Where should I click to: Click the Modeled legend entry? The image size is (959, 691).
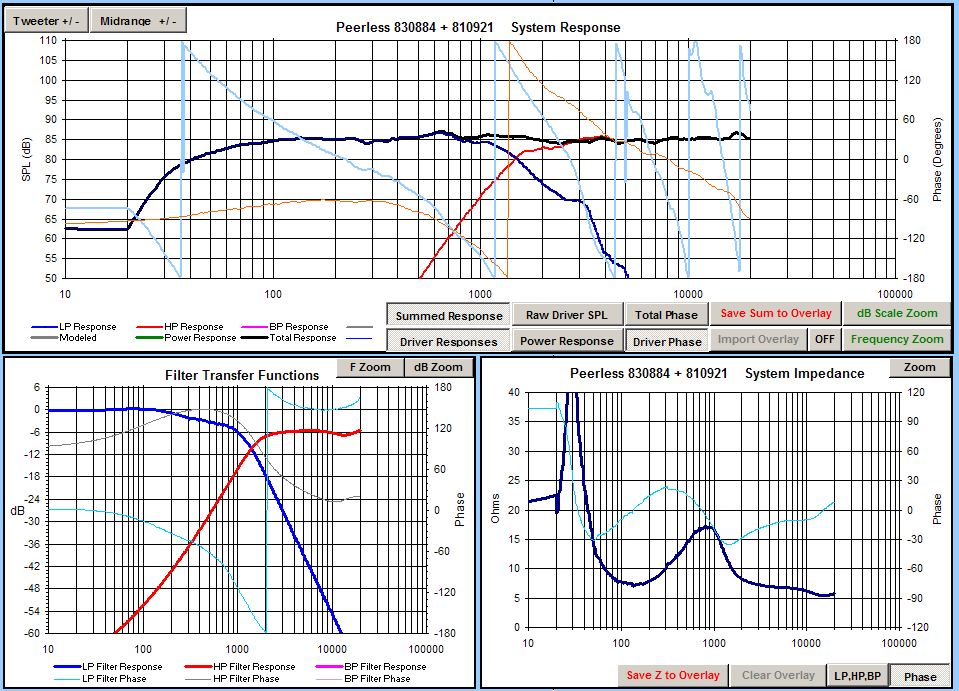[64, 338]
